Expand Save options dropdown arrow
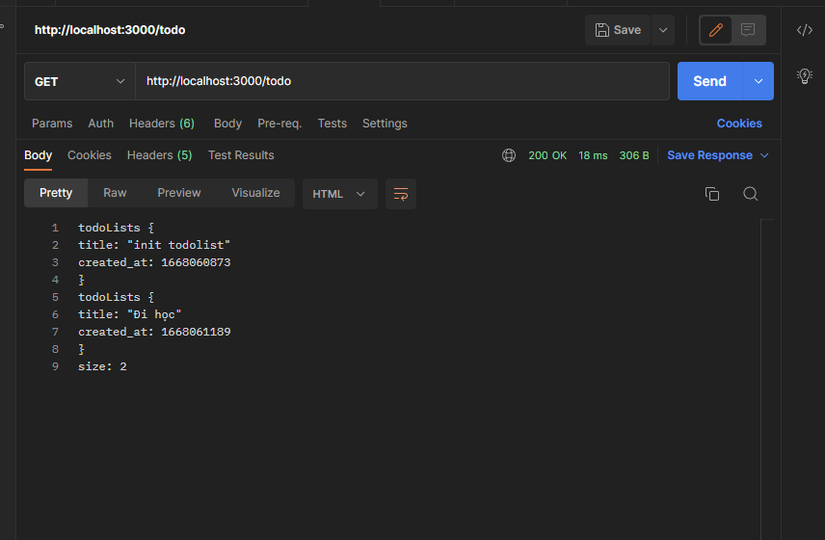The image size is (825, 540). (663, 30)
